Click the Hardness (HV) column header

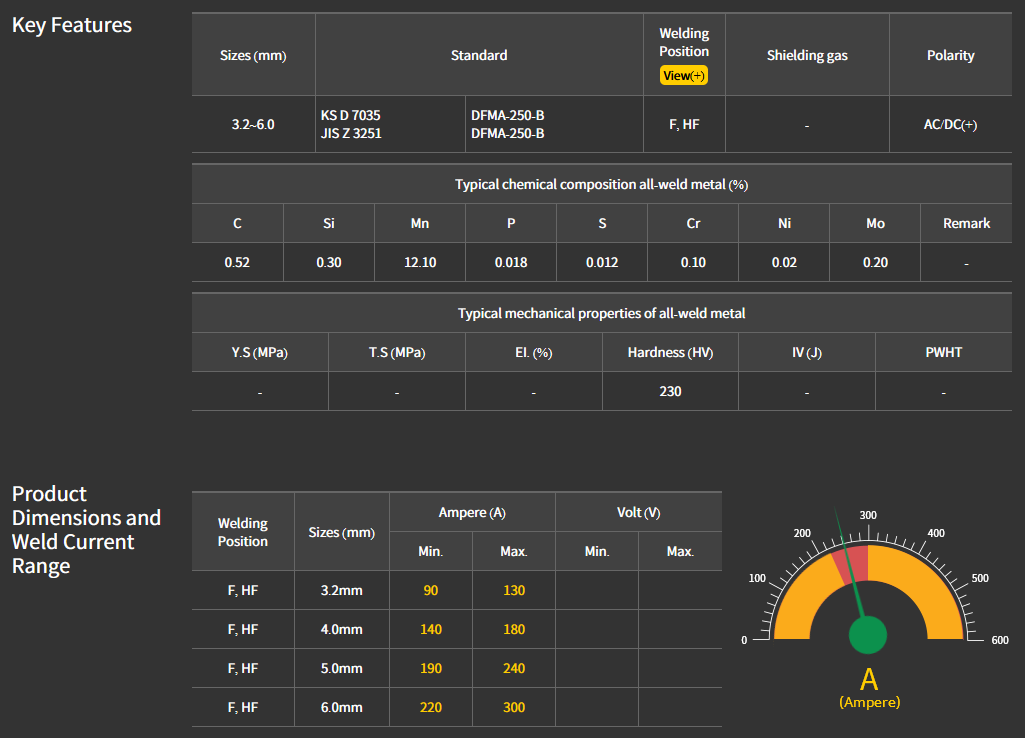670,353
